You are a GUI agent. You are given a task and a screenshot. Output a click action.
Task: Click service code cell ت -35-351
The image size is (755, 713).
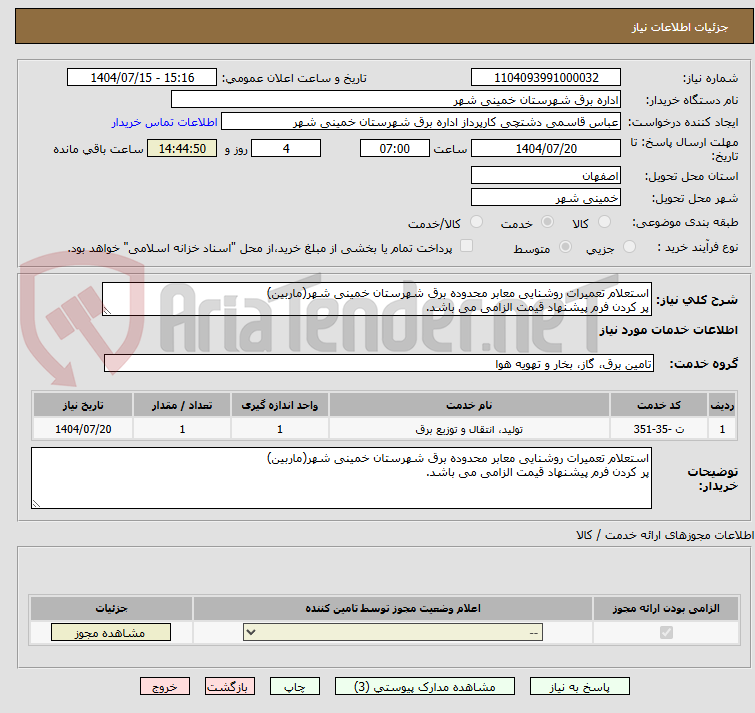click(x=659, y=429)
